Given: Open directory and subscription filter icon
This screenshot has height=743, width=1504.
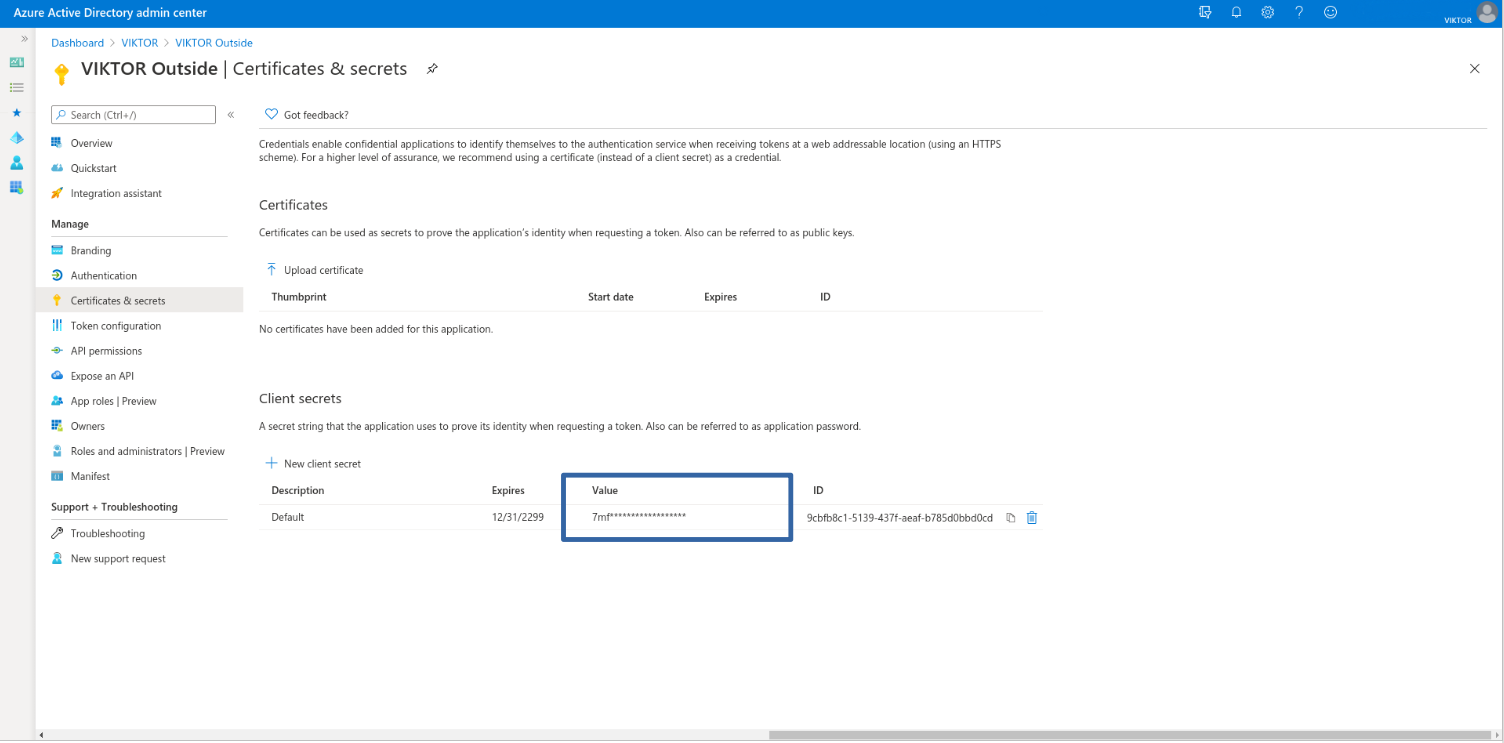Looking at the screenshot, I should pos(1205,12).
